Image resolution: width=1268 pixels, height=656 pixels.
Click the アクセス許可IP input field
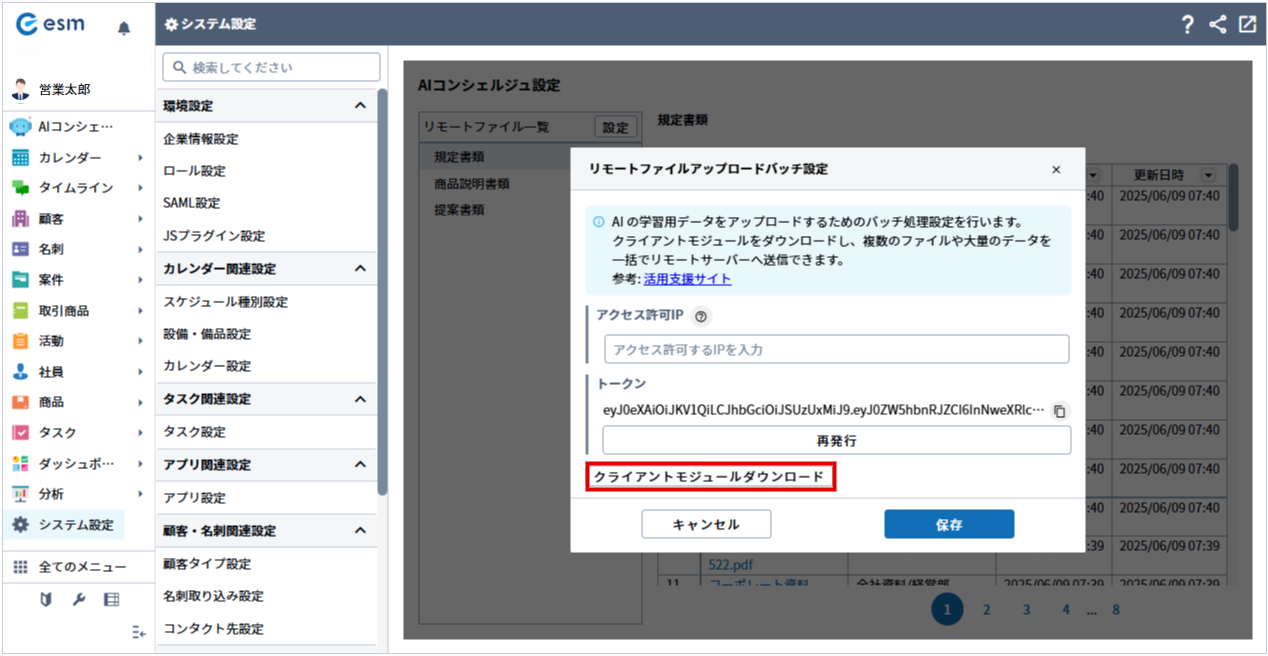(x=836, y=350)
